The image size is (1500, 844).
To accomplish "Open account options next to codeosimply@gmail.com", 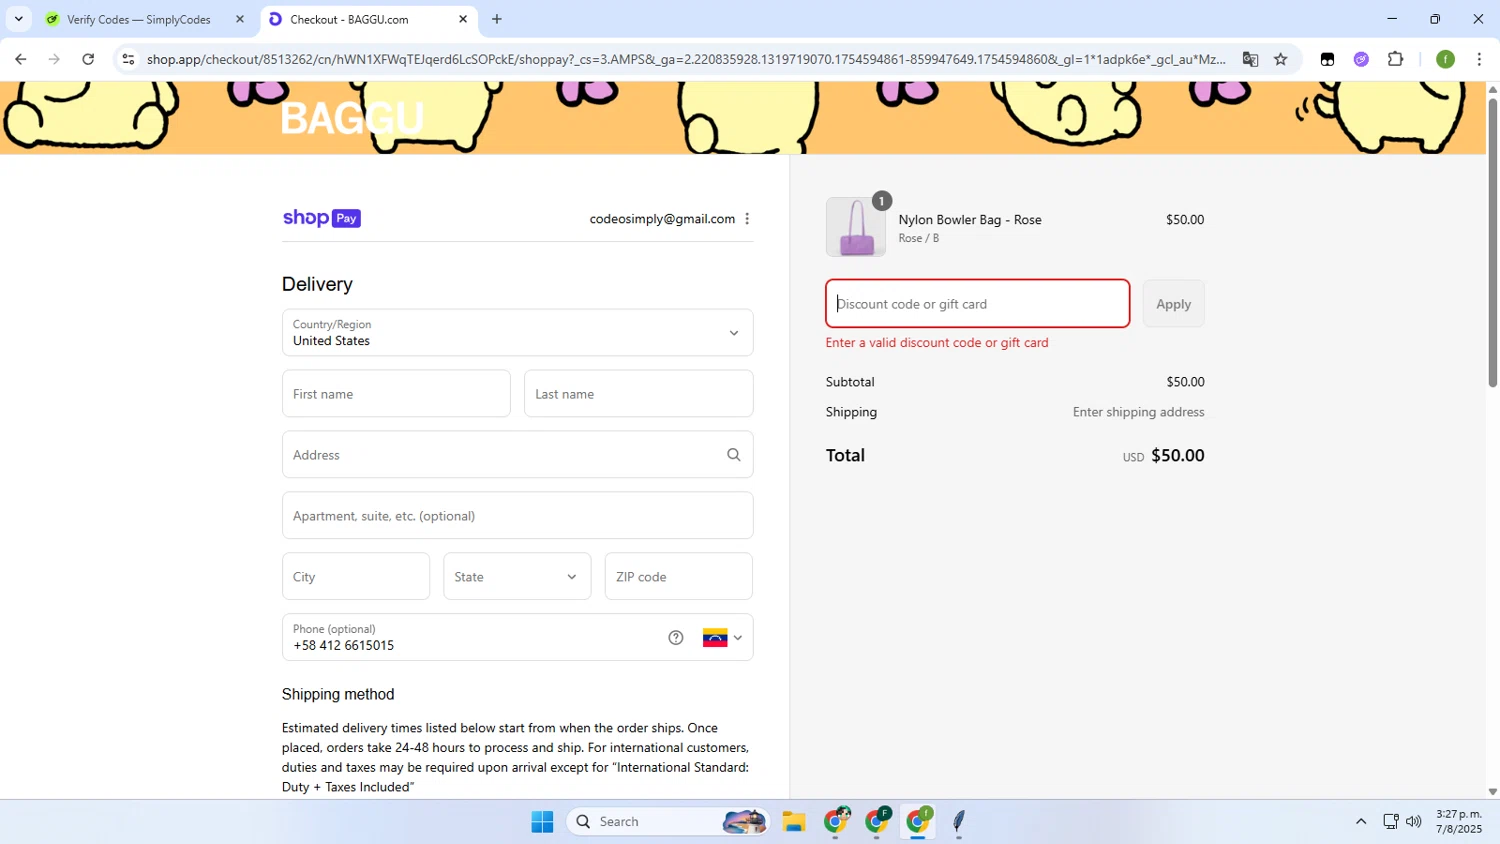I will 747,219.
